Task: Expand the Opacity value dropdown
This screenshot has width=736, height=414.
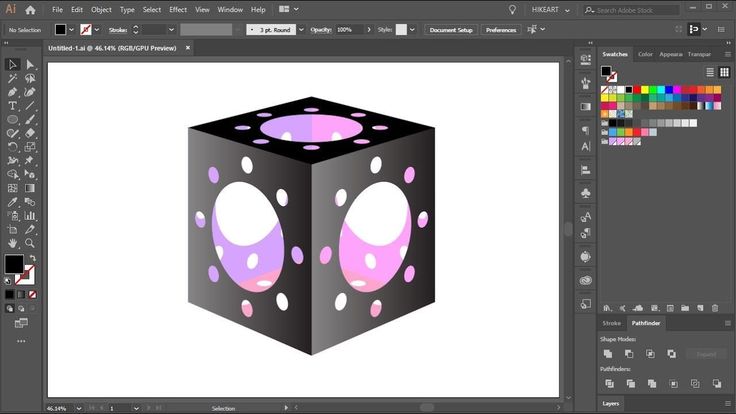Action: click(x=371, y=30)
